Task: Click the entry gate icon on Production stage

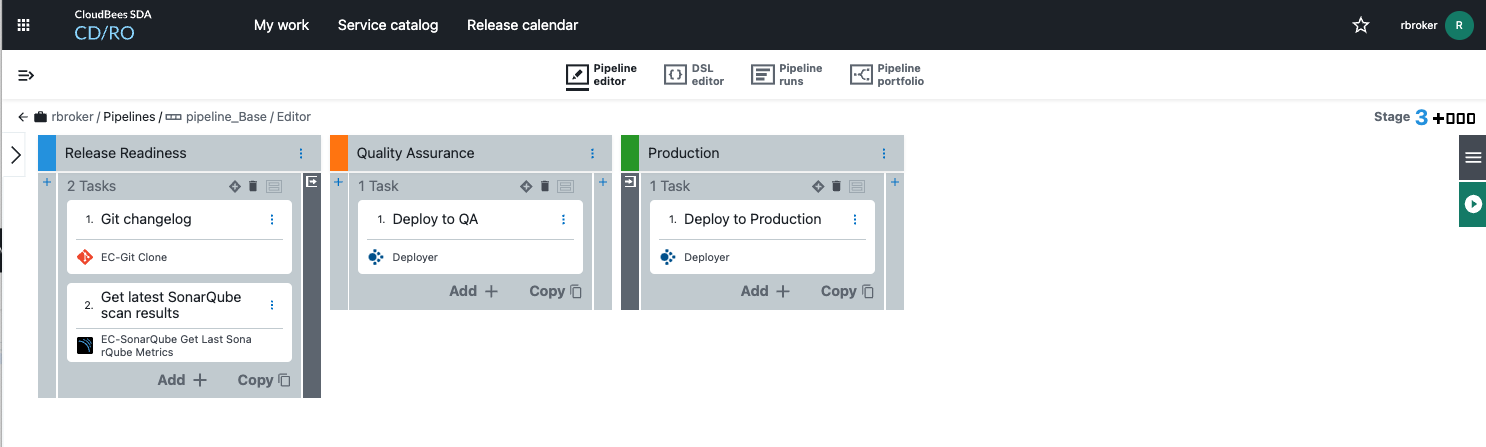Action: (630, 182)
